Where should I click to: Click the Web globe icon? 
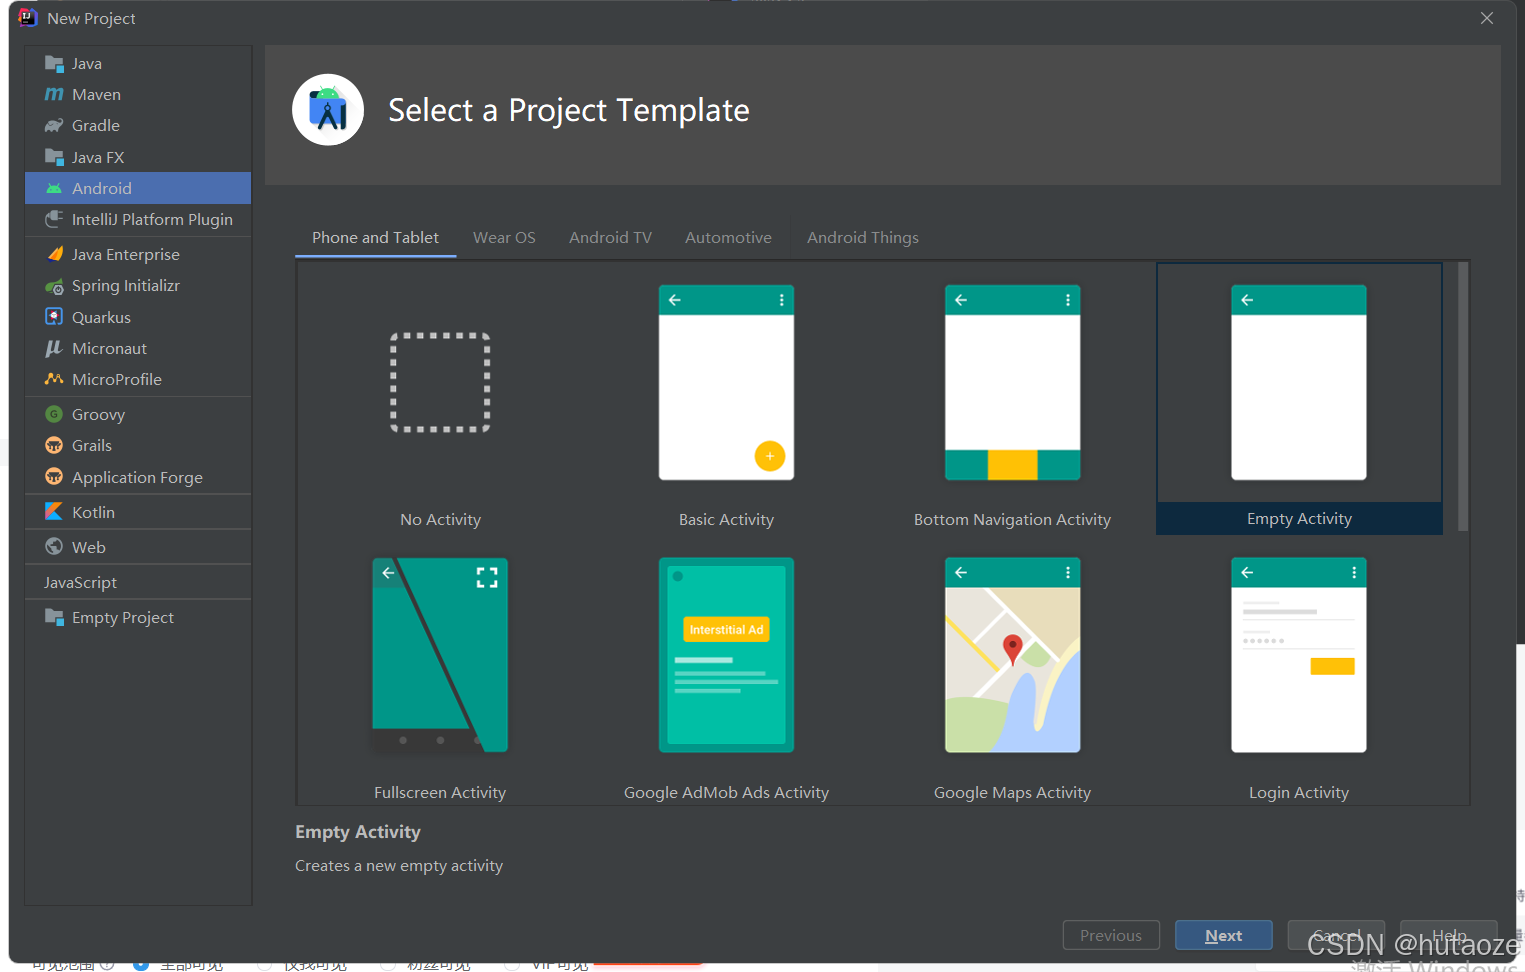(54, 546)
